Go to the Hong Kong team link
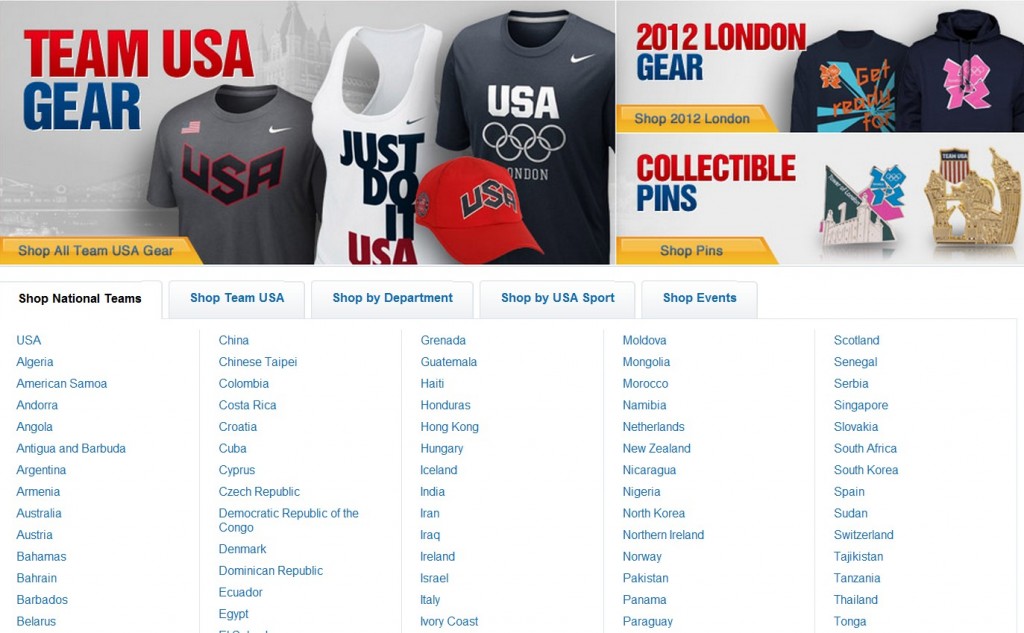Image resolution: width=1024 pixels, height=633 pixels. click(449, 427)
